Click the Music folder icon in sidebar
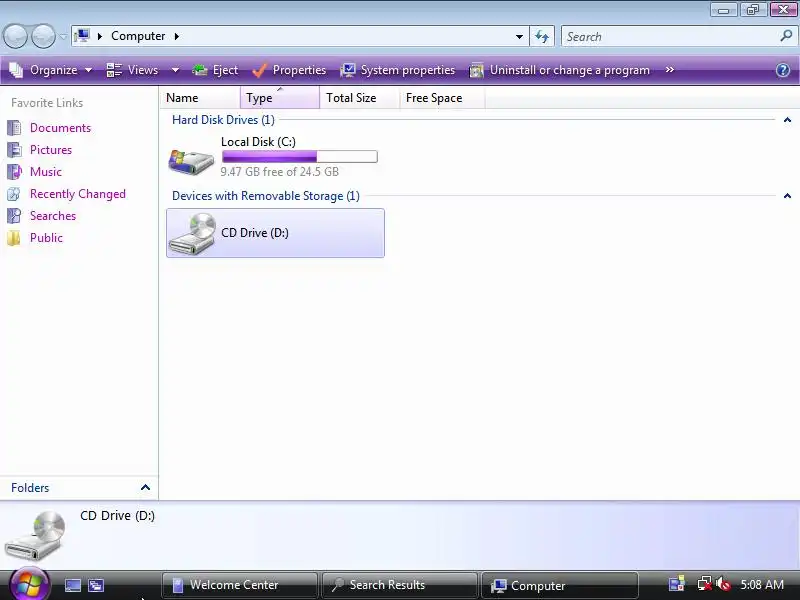The image size is (800, 600). (x=14, y=172)
